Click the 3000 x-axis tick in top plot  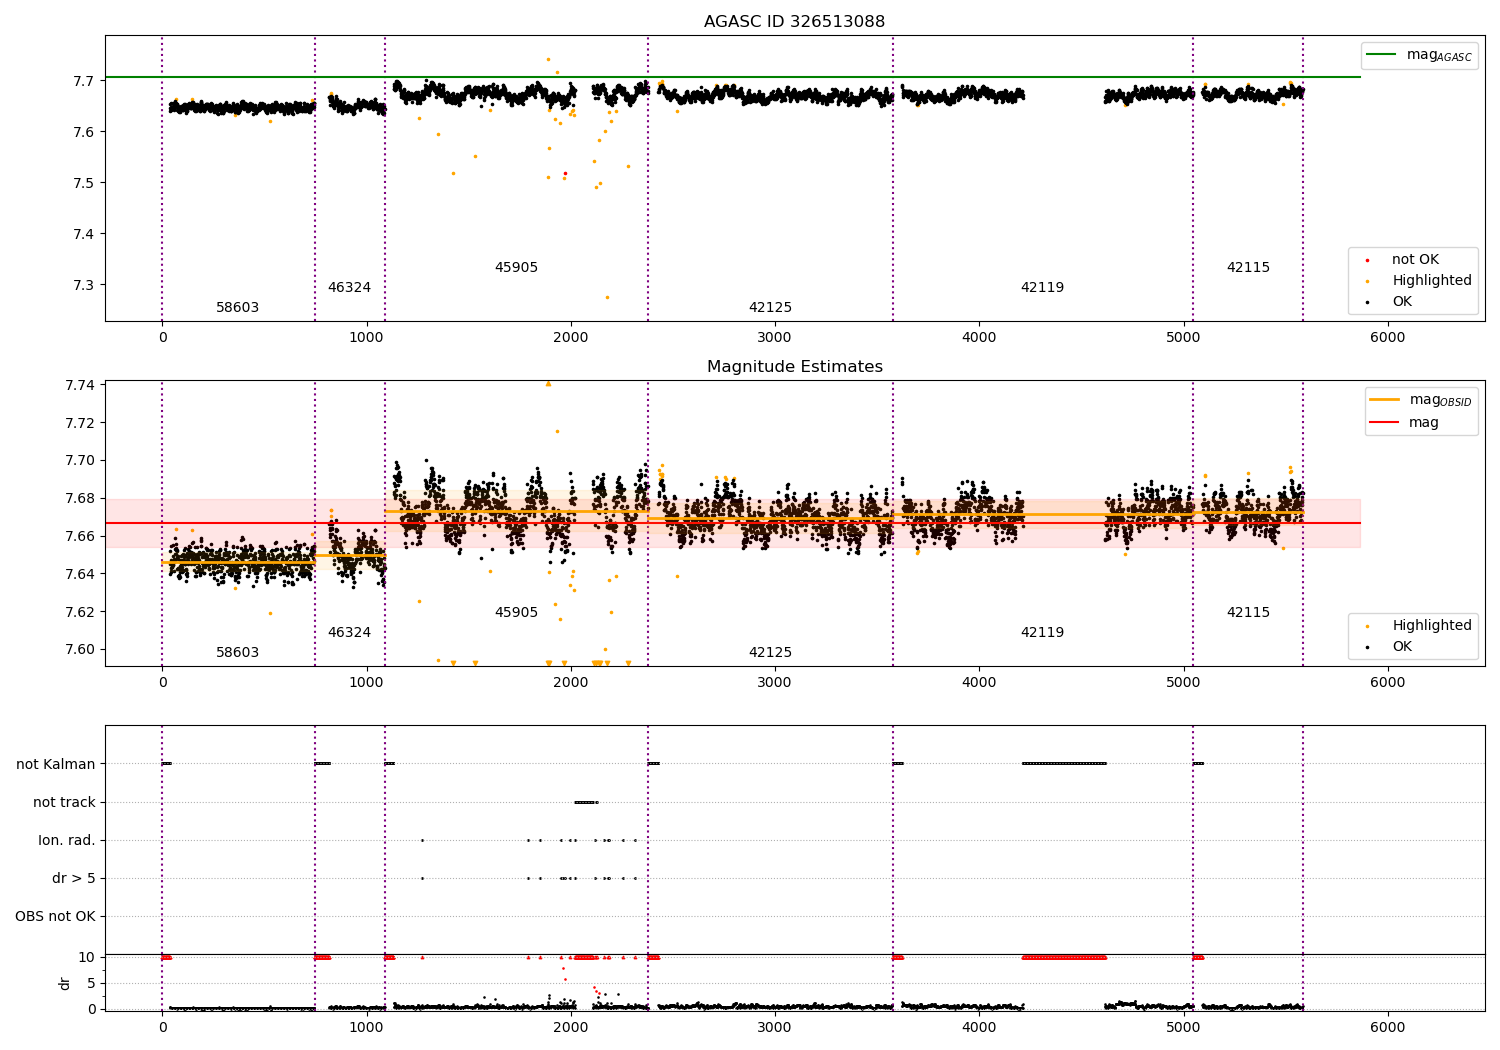pos(775,338)
